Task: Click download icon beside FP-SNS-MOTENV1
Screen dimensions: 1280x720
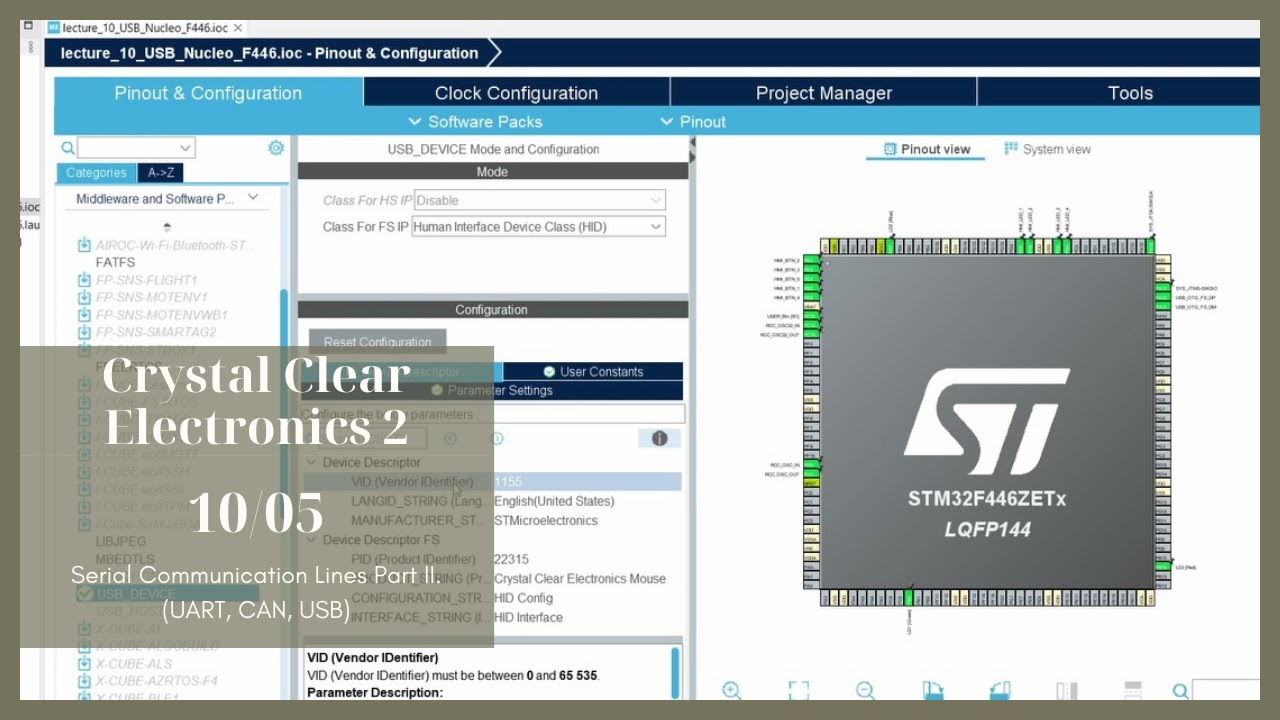Action: (84, 297)
